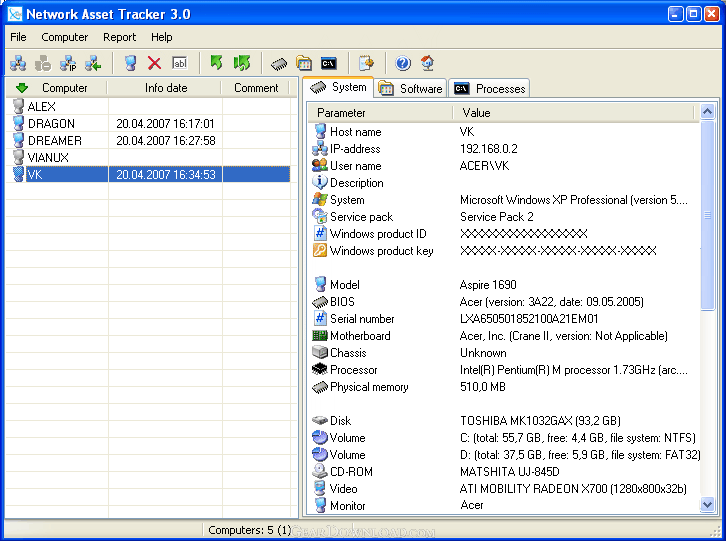Click the Processor chip icon
The image size is (726, 541).
(319, 370)
